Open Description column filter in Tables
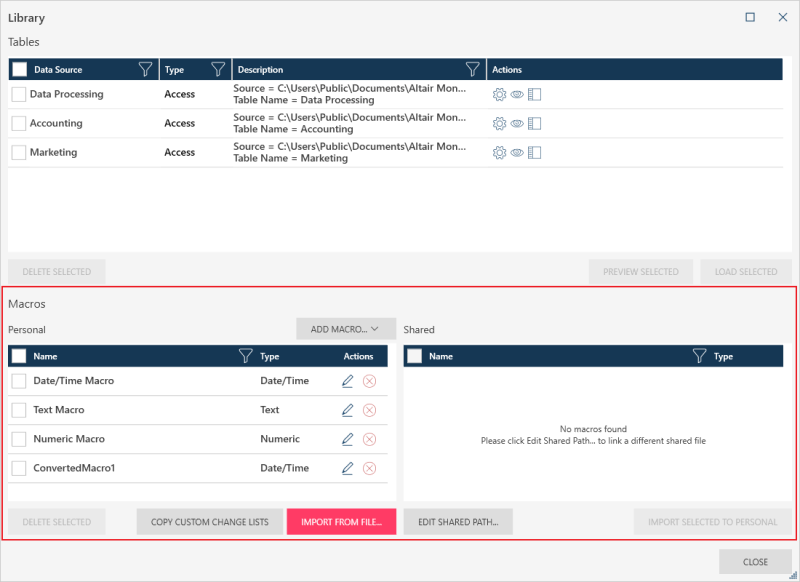The width and height of the screenshot is (800, 582). click(473, 70)
